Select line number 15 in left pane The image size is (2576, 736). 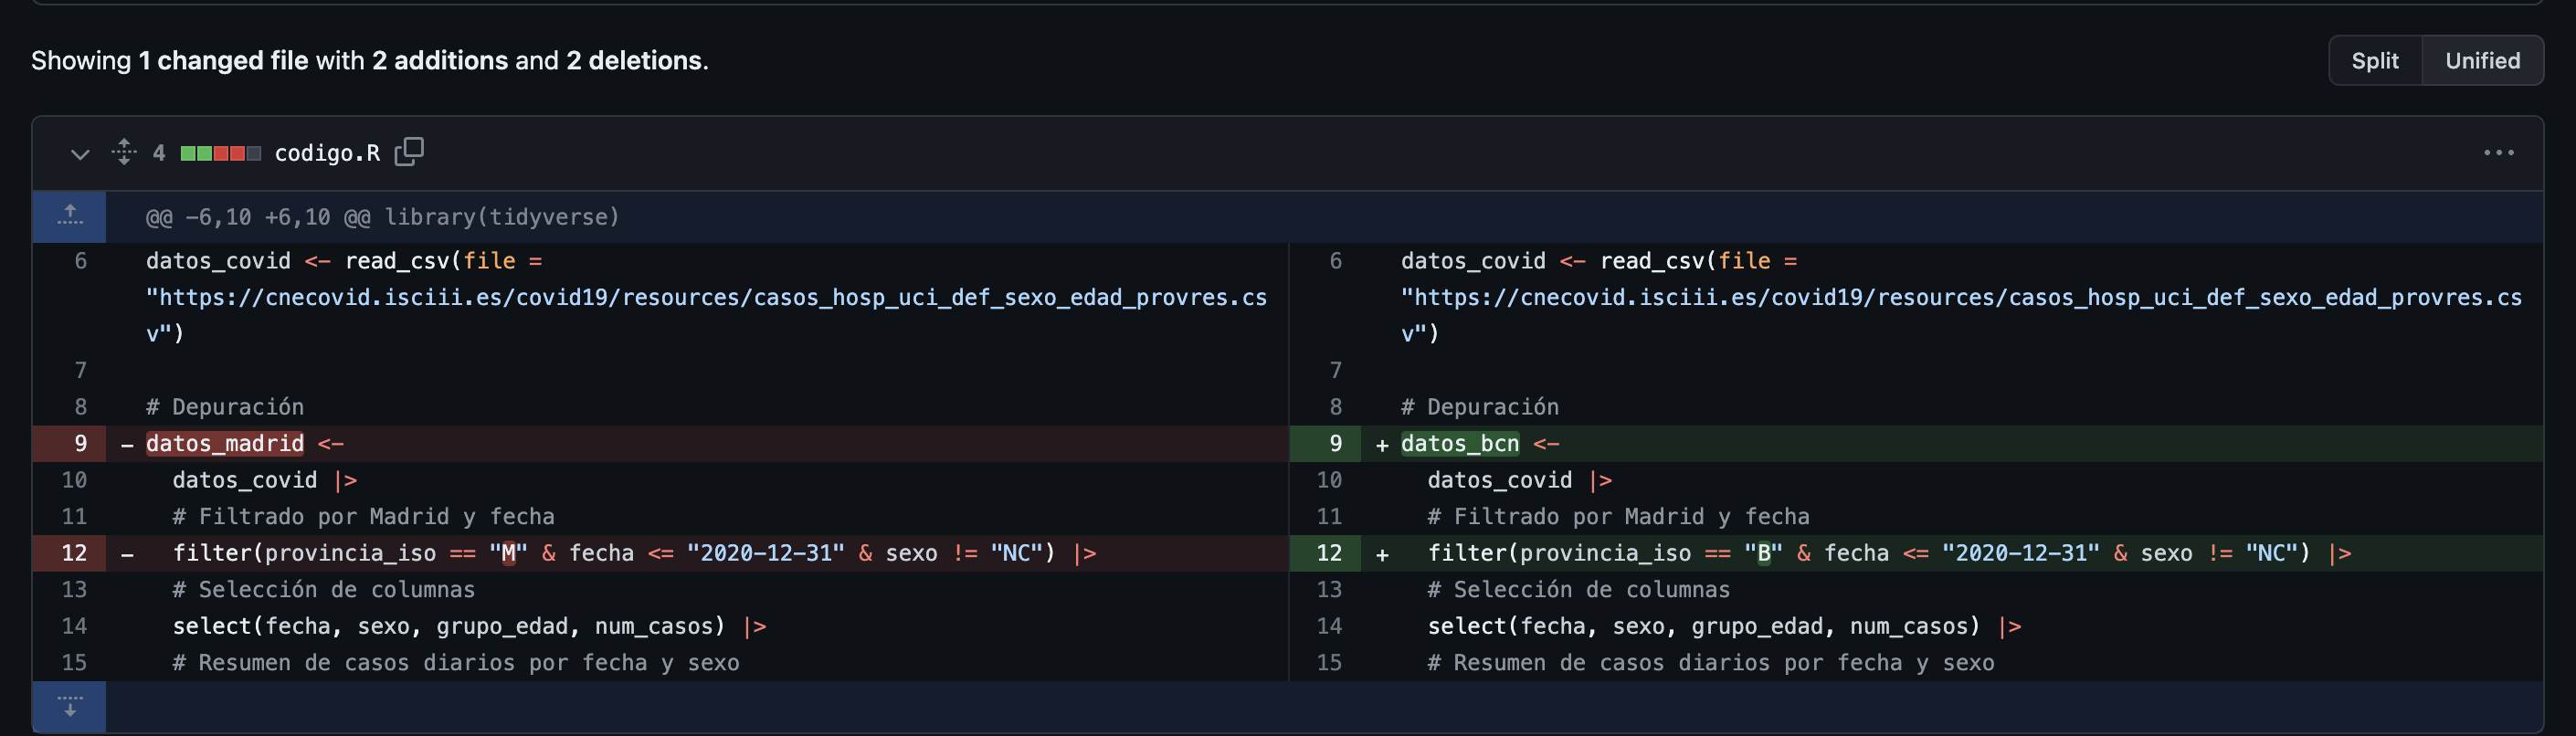click(x=74, y=662)
